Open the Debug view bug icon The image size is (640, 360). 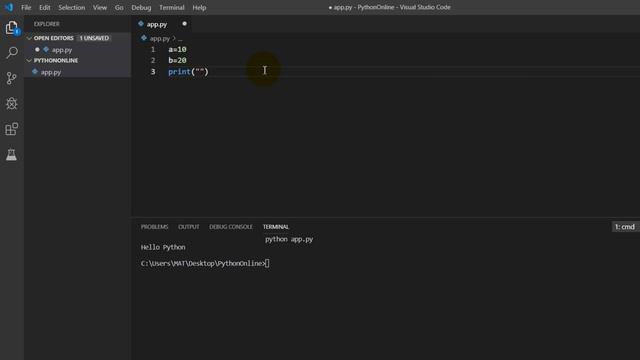[12, 103]
